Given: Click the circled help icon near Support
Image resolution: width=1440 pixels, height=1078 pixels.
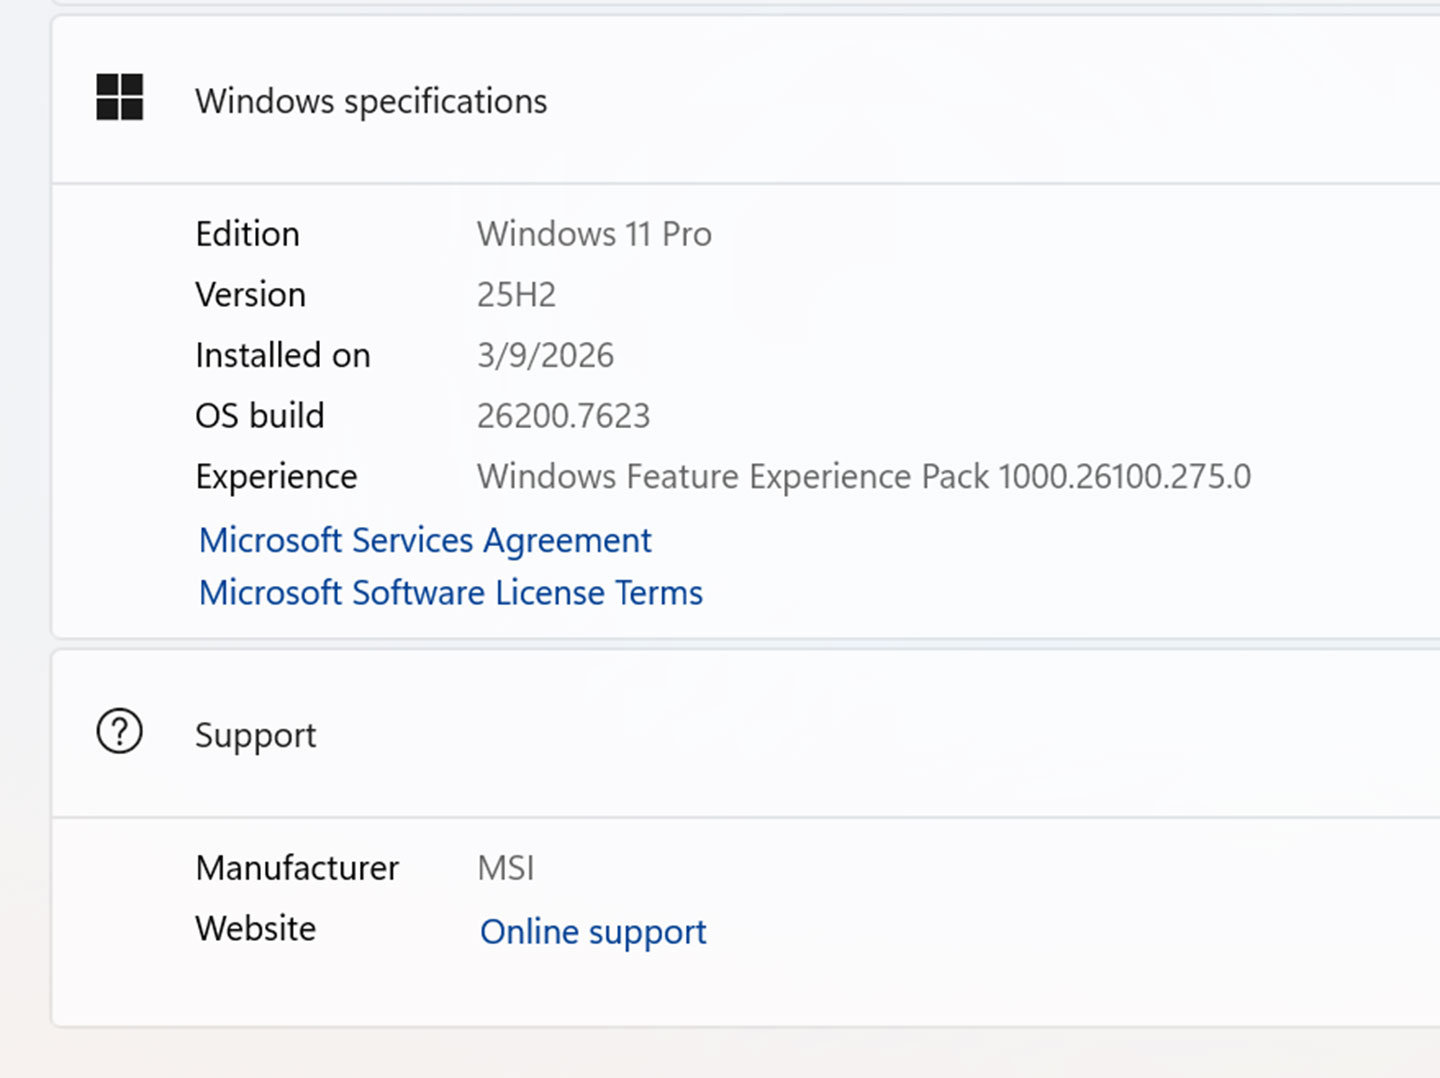Looking at the screenshot, I should pyautogui.click(x=118, y=732).
